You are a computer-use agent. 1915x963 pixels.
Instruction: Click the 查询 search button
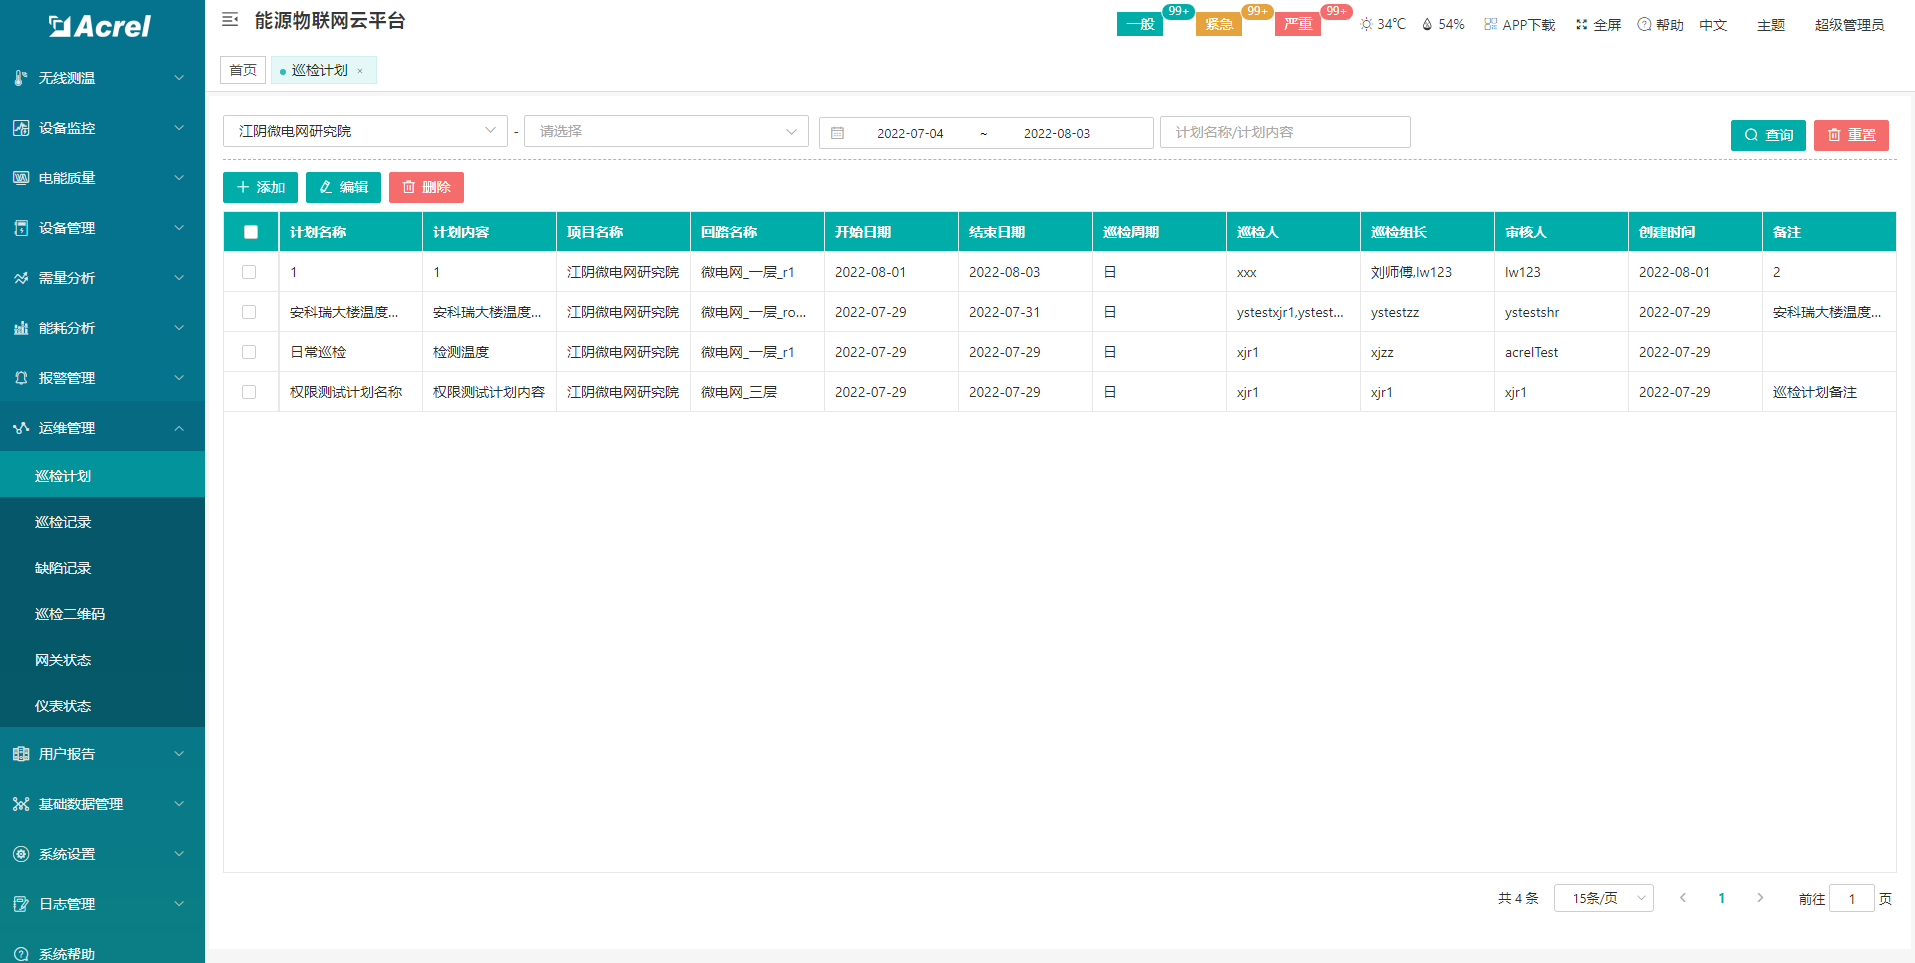[1767, 135]
